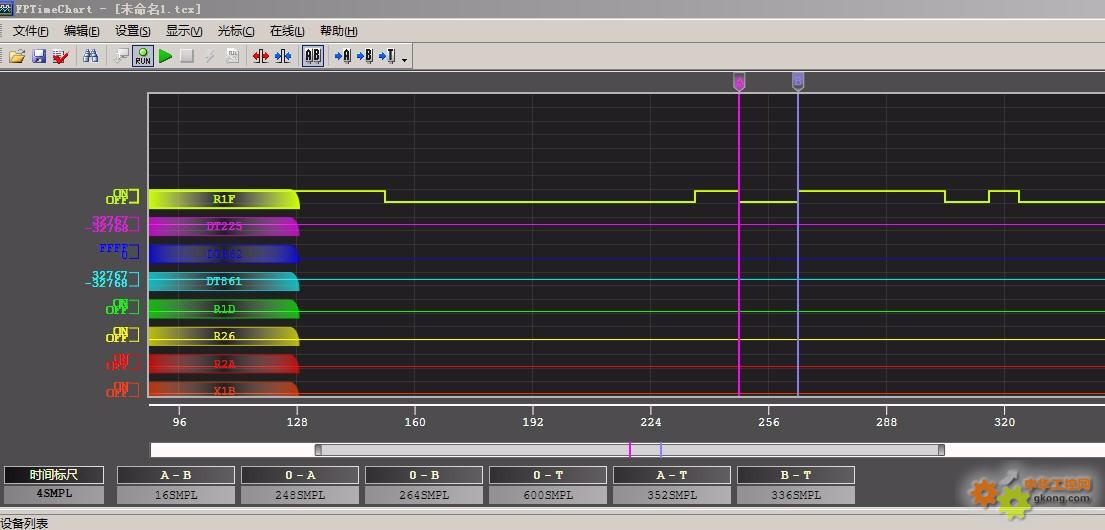This screenshot has width=1105, height=530.
Task: Save the chart with floppy disk icon
Action: click(39, 56)
